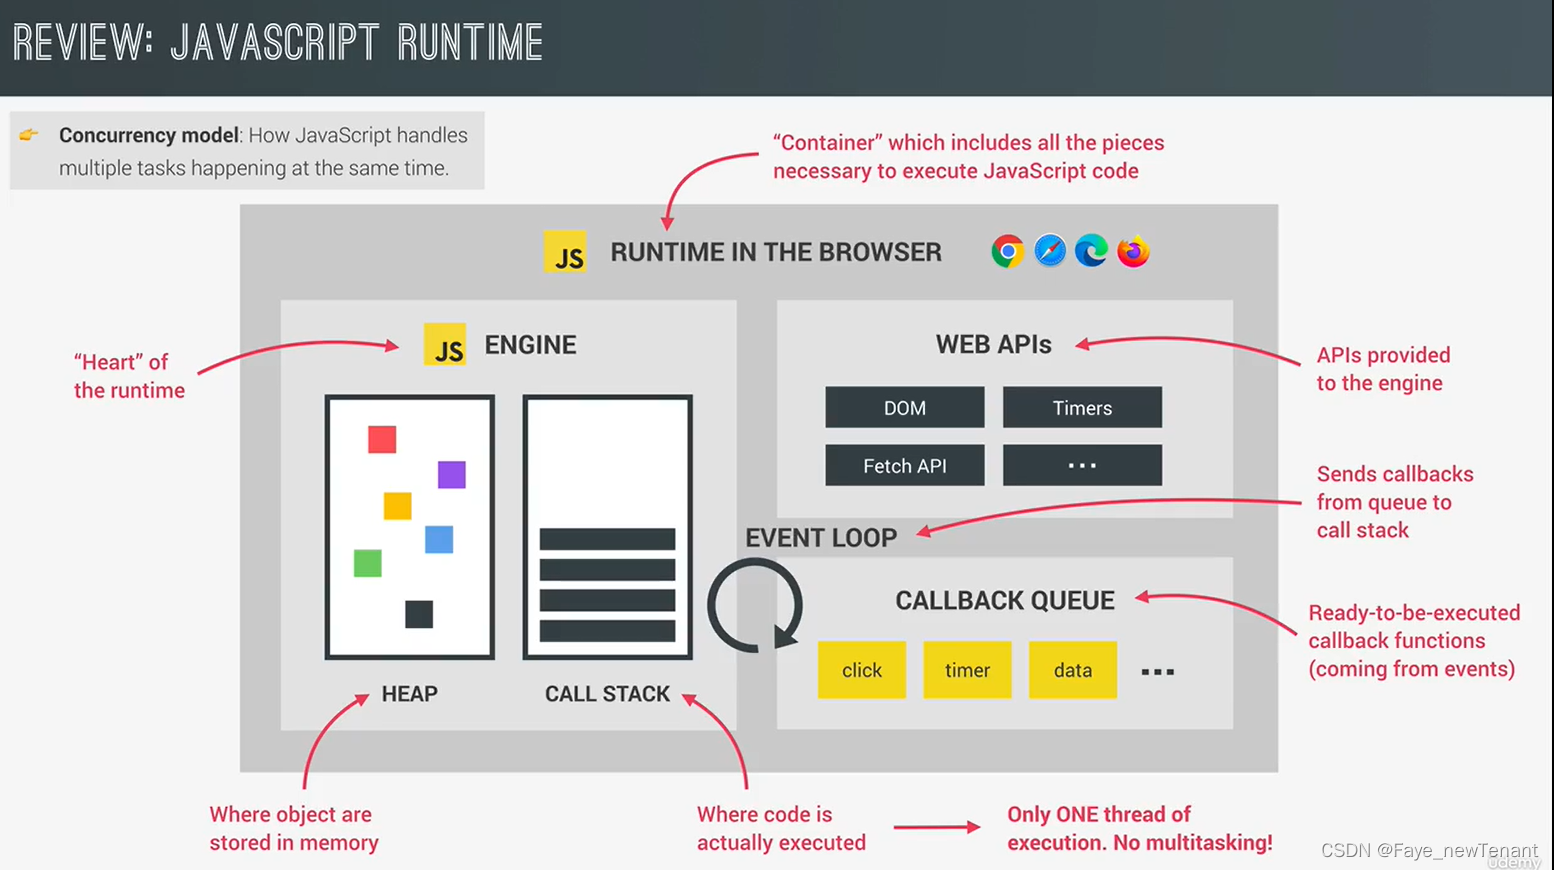Viewport: 1554px width, 870px height.
Task: Click Where object are stored in memory note
Action: (294, 829)
